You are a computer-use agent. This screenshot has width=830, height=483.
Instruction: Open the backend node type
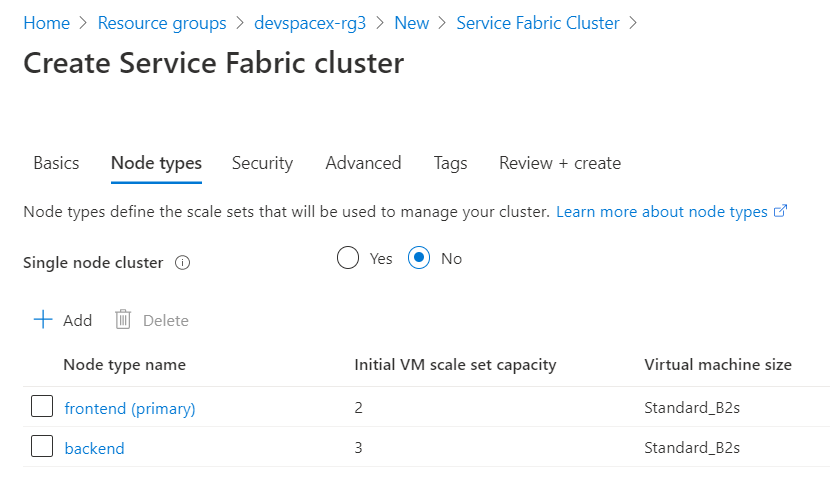point(94,448)
